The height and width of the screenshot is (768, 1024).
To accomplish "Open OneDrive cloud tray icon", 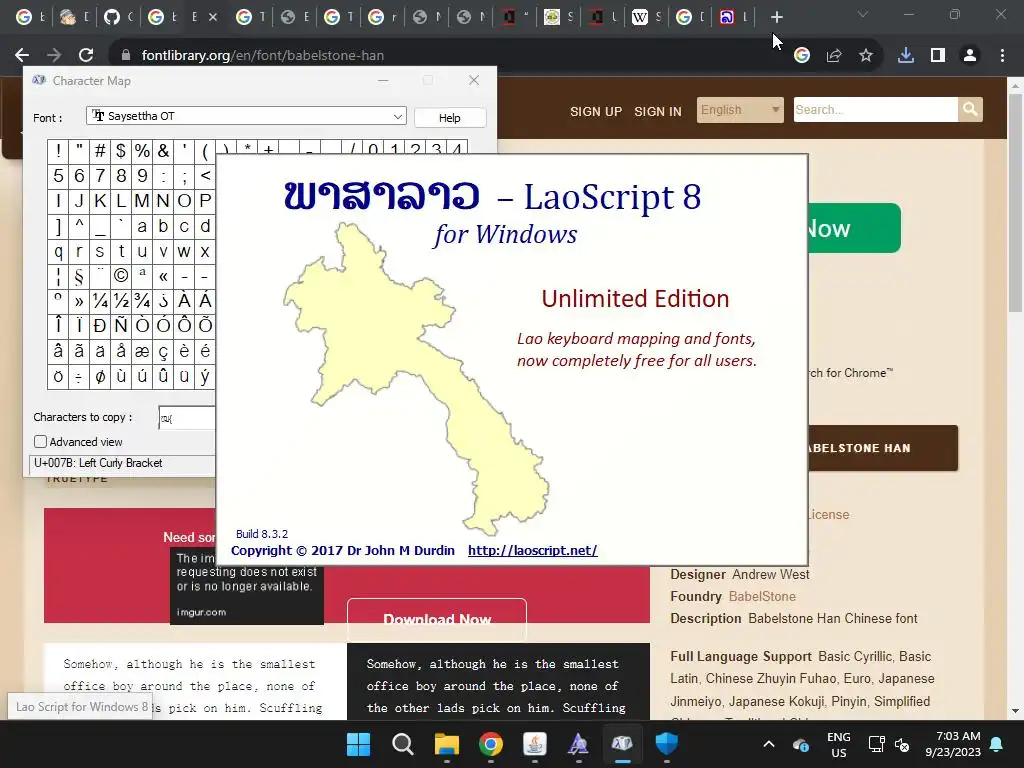I will coord(801,744).
